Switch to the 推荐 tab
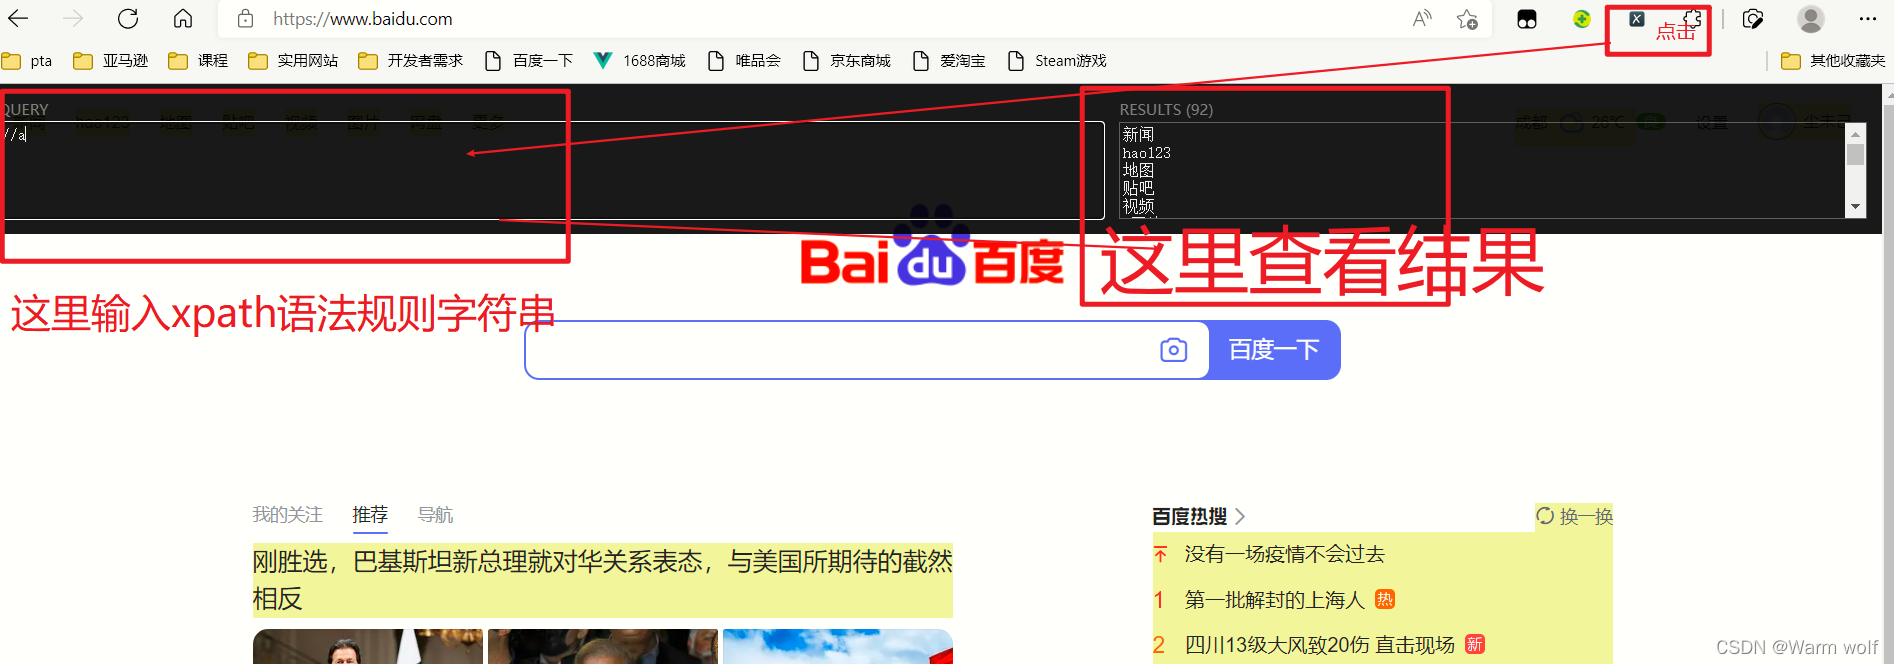The image size is (1894, 664). pos(370,515)
